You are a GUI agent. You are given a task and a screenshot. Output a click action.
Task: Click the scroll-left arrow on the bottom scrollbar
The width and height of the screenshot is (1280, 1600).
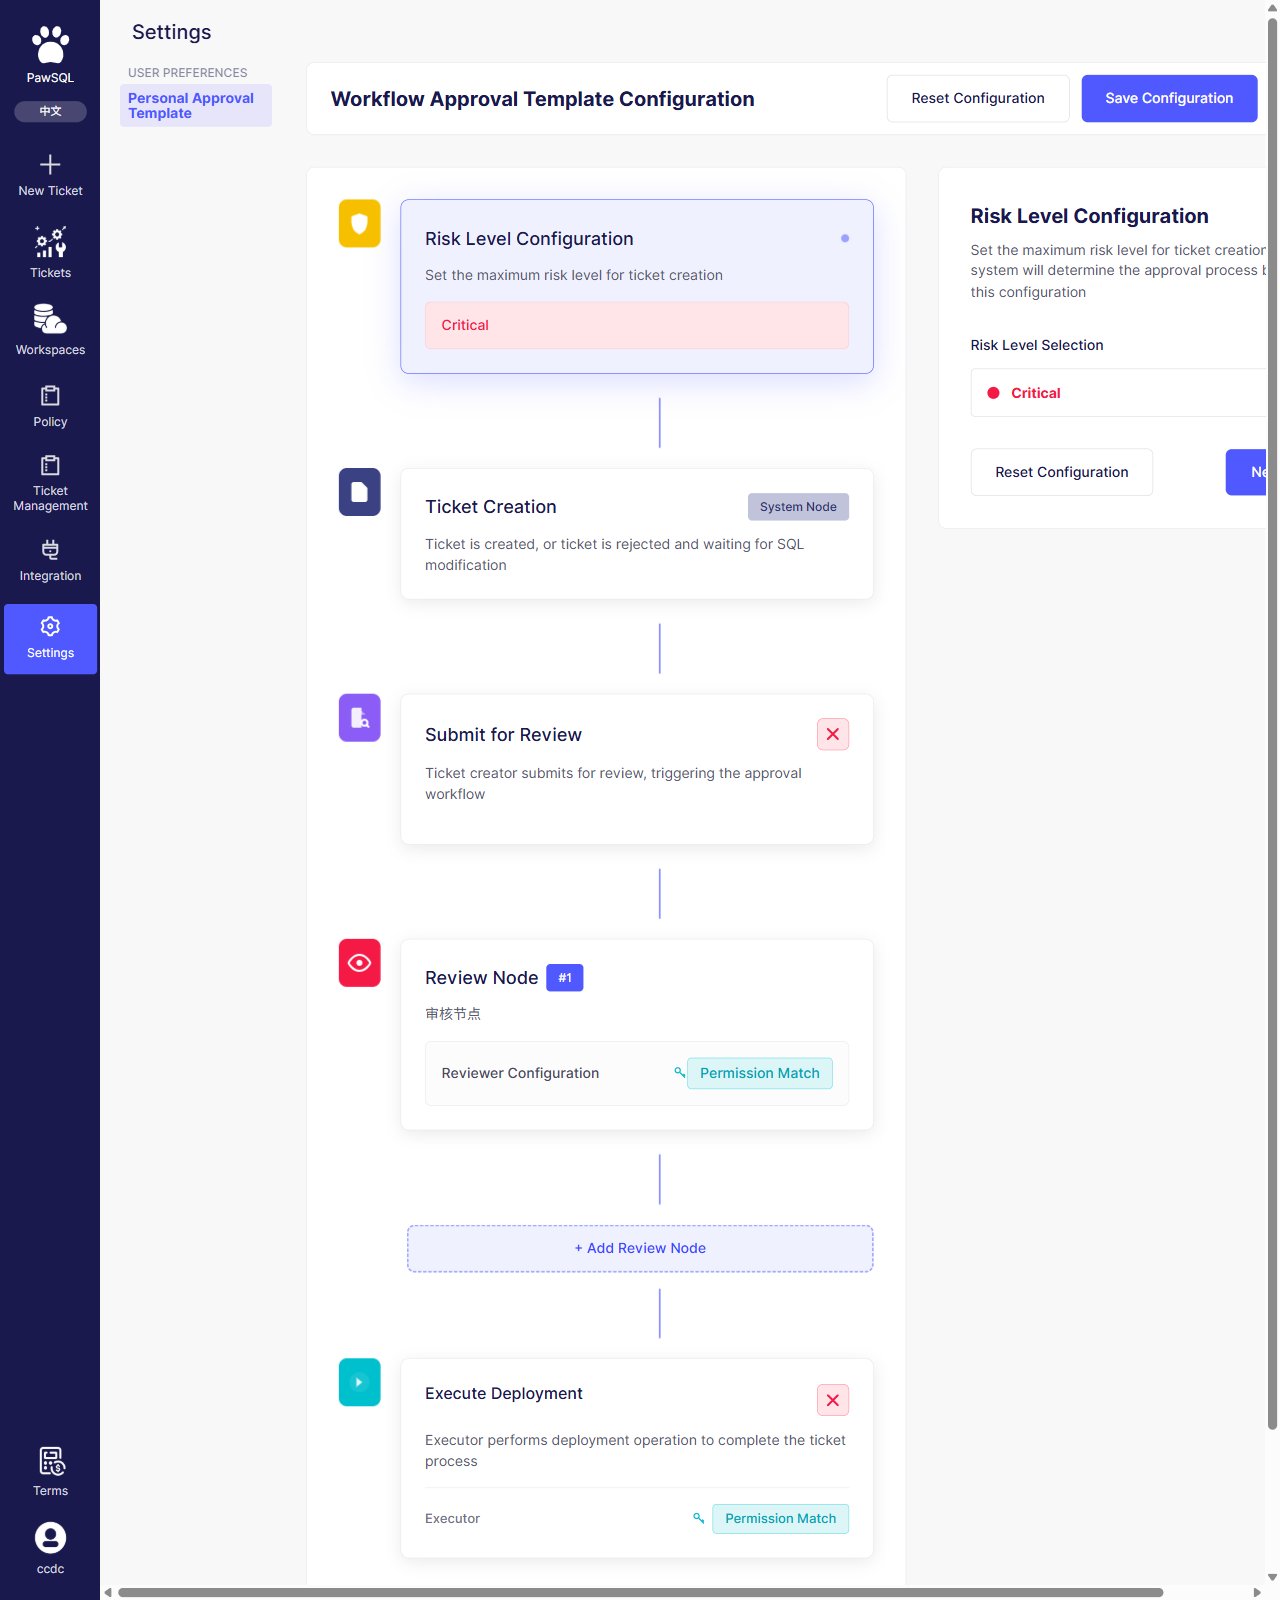click(108, 1592)
